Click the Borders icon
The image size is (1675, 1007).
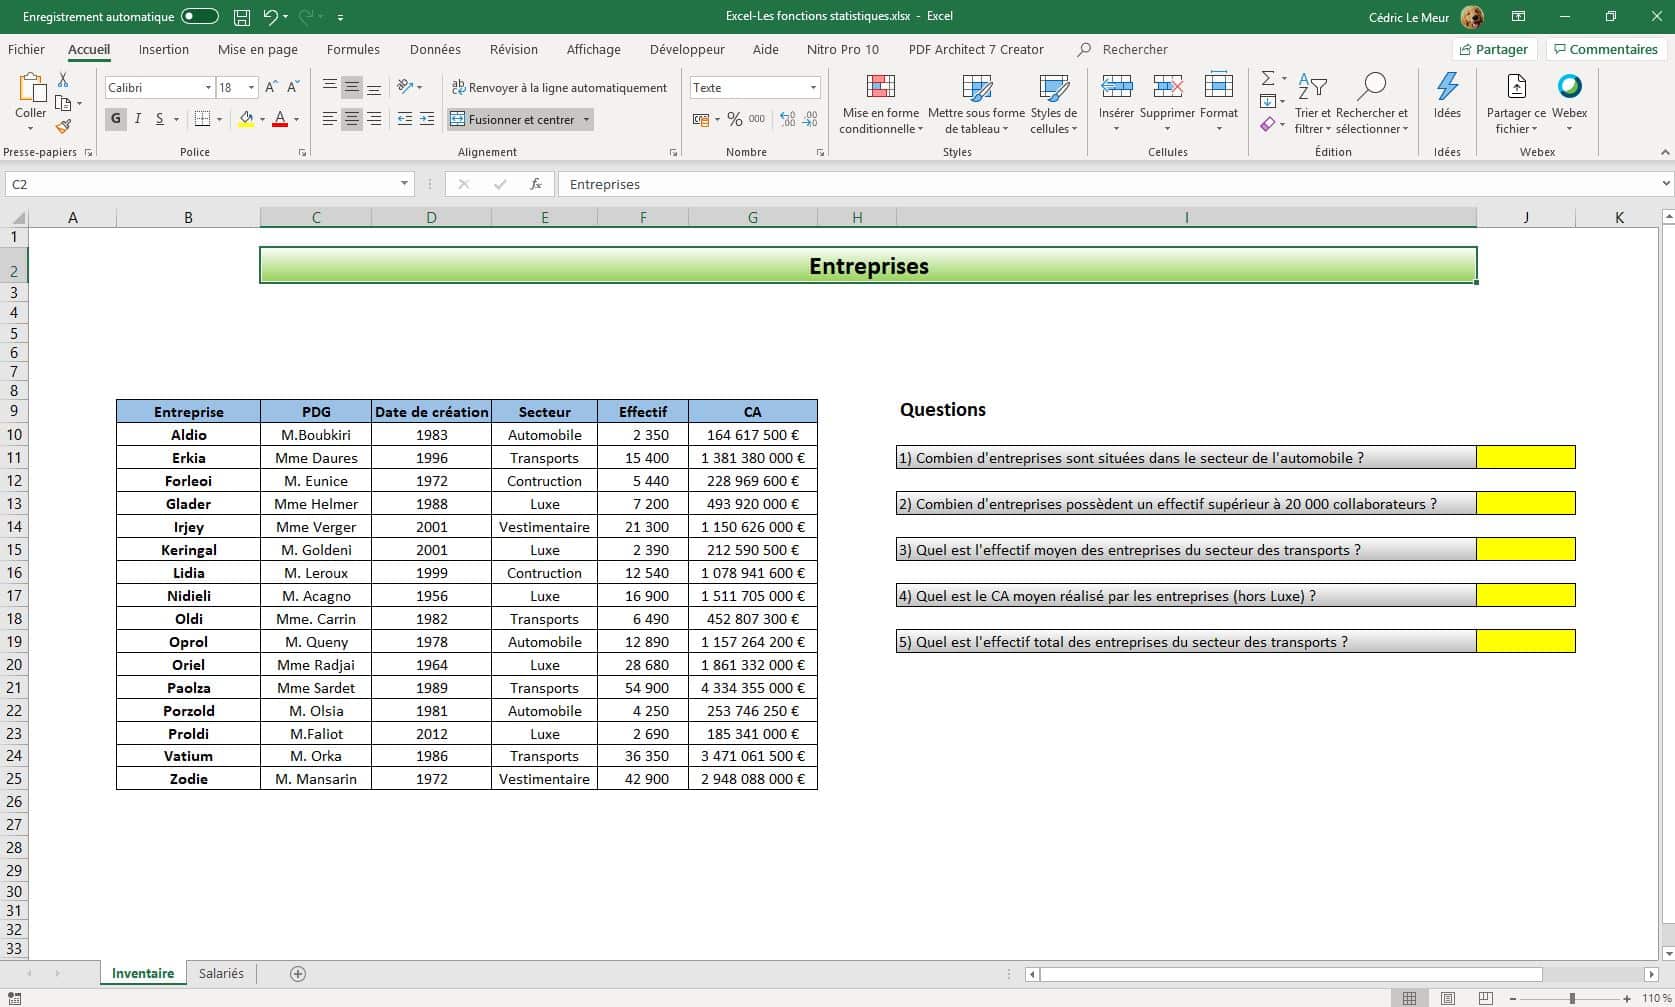click(202, 119)
